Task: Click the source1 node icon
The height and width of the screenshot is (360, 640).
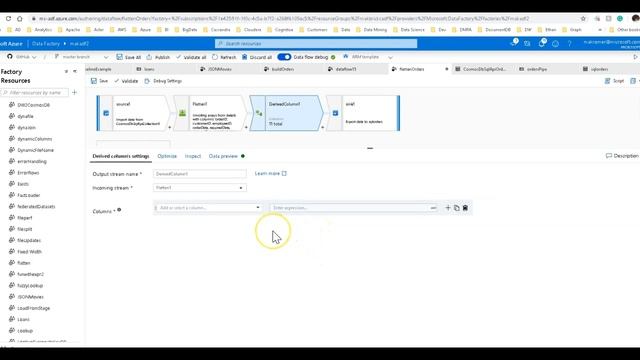Action: click(106, 113)
